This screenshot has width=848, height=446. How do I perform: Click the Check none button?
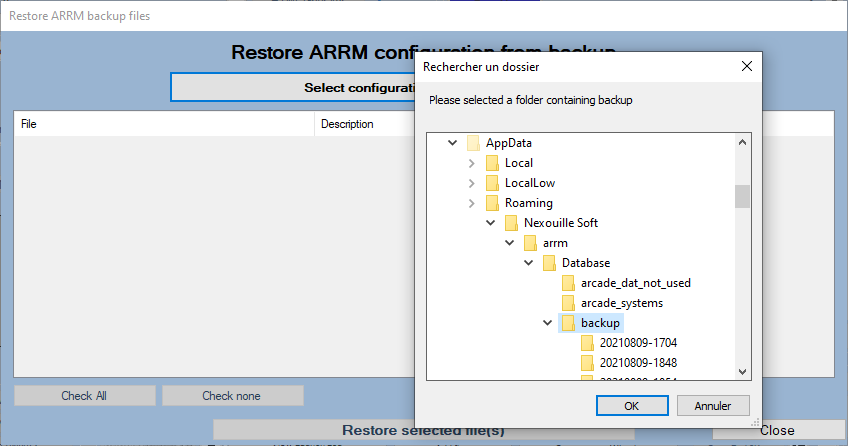tap(231, 396)
